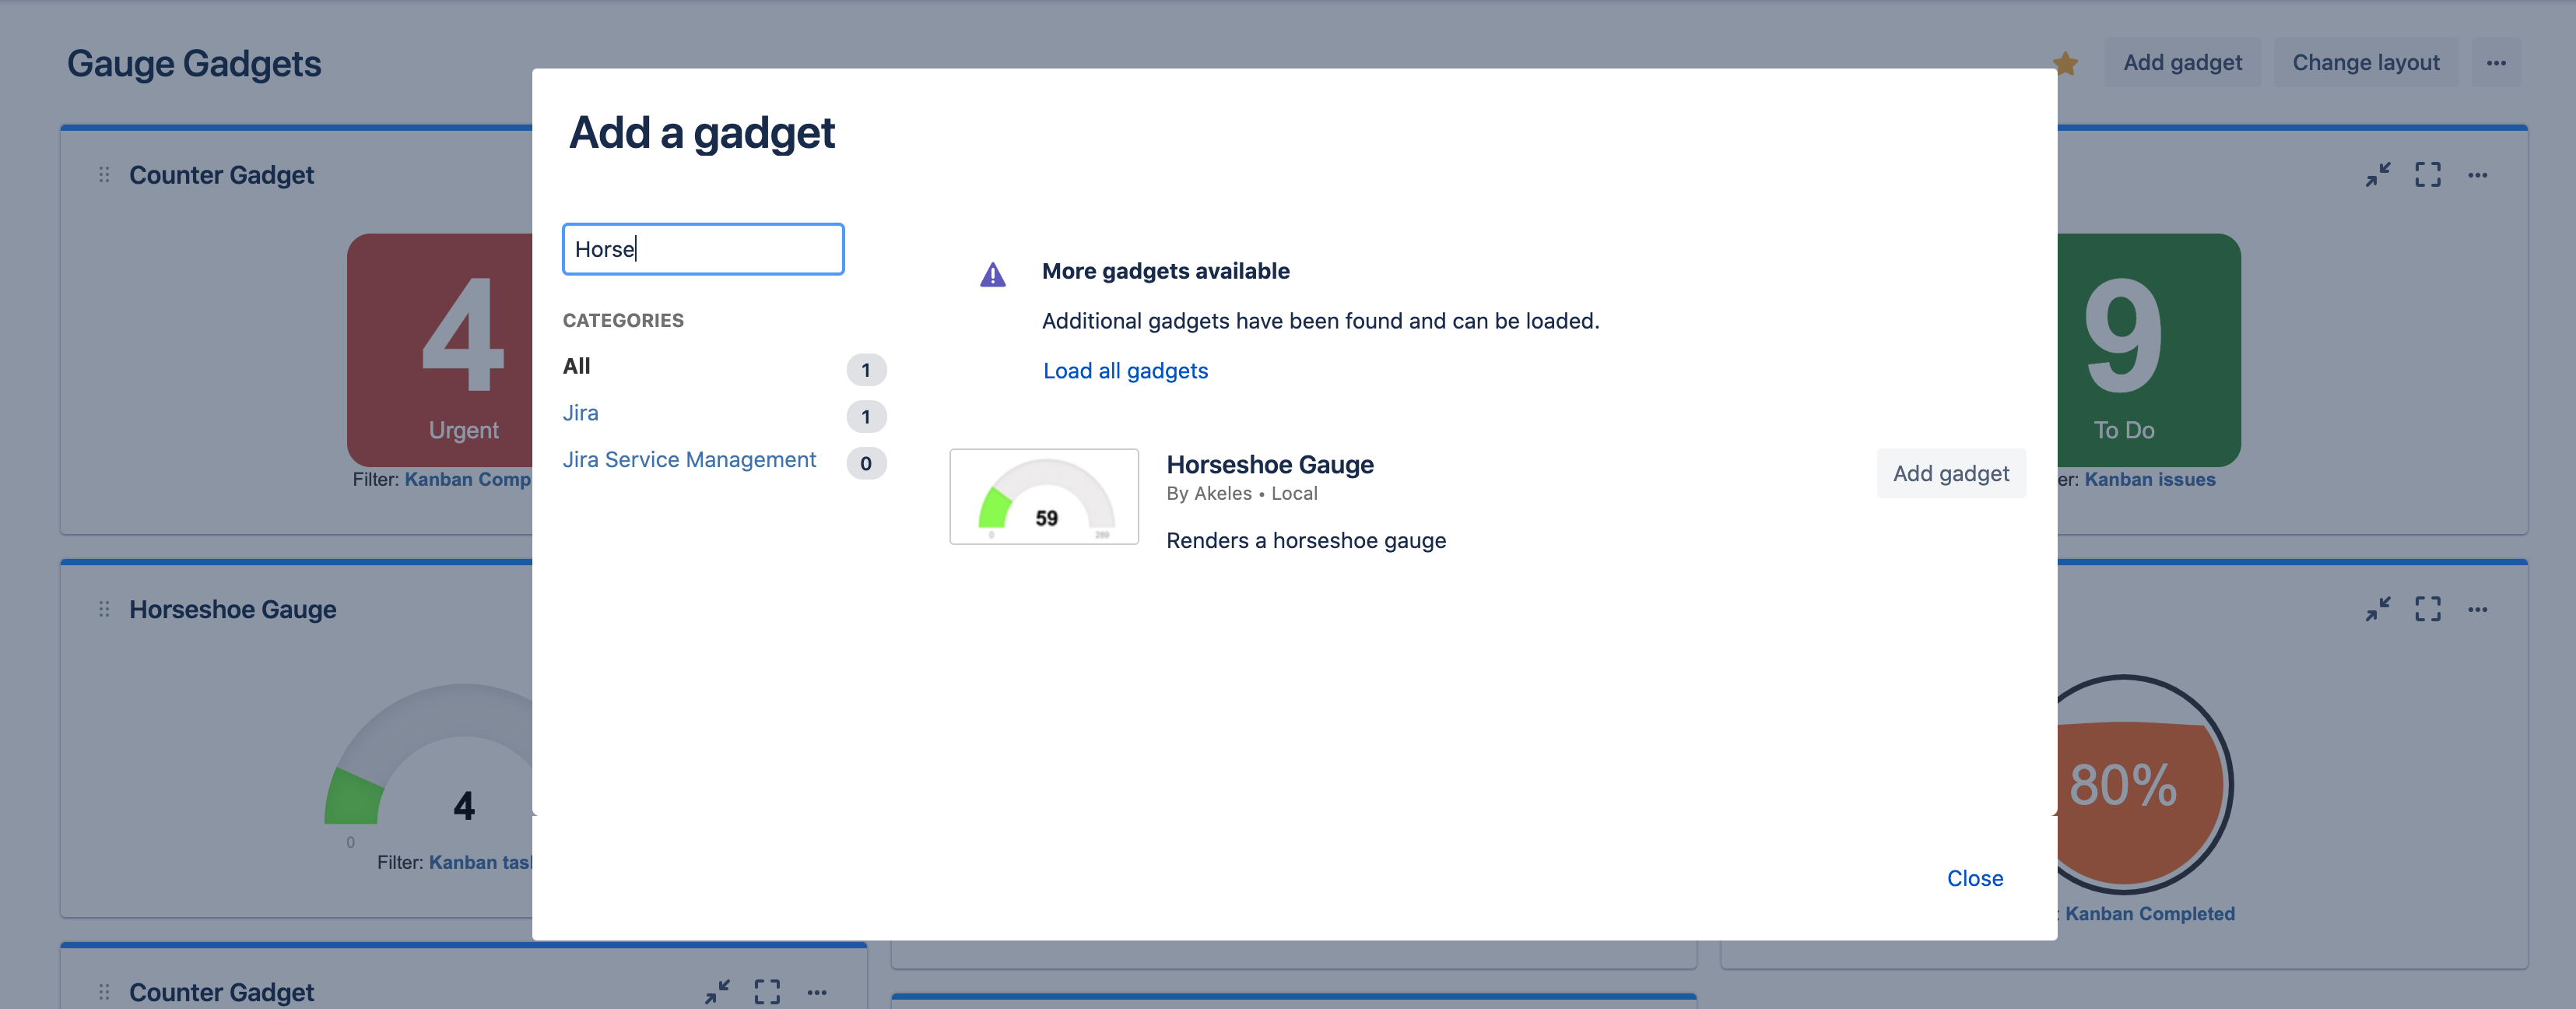Open the bottom Counter Gadget's ellipsis menu
This screenshot has width=2576, height=1009.
pos(816,992)
